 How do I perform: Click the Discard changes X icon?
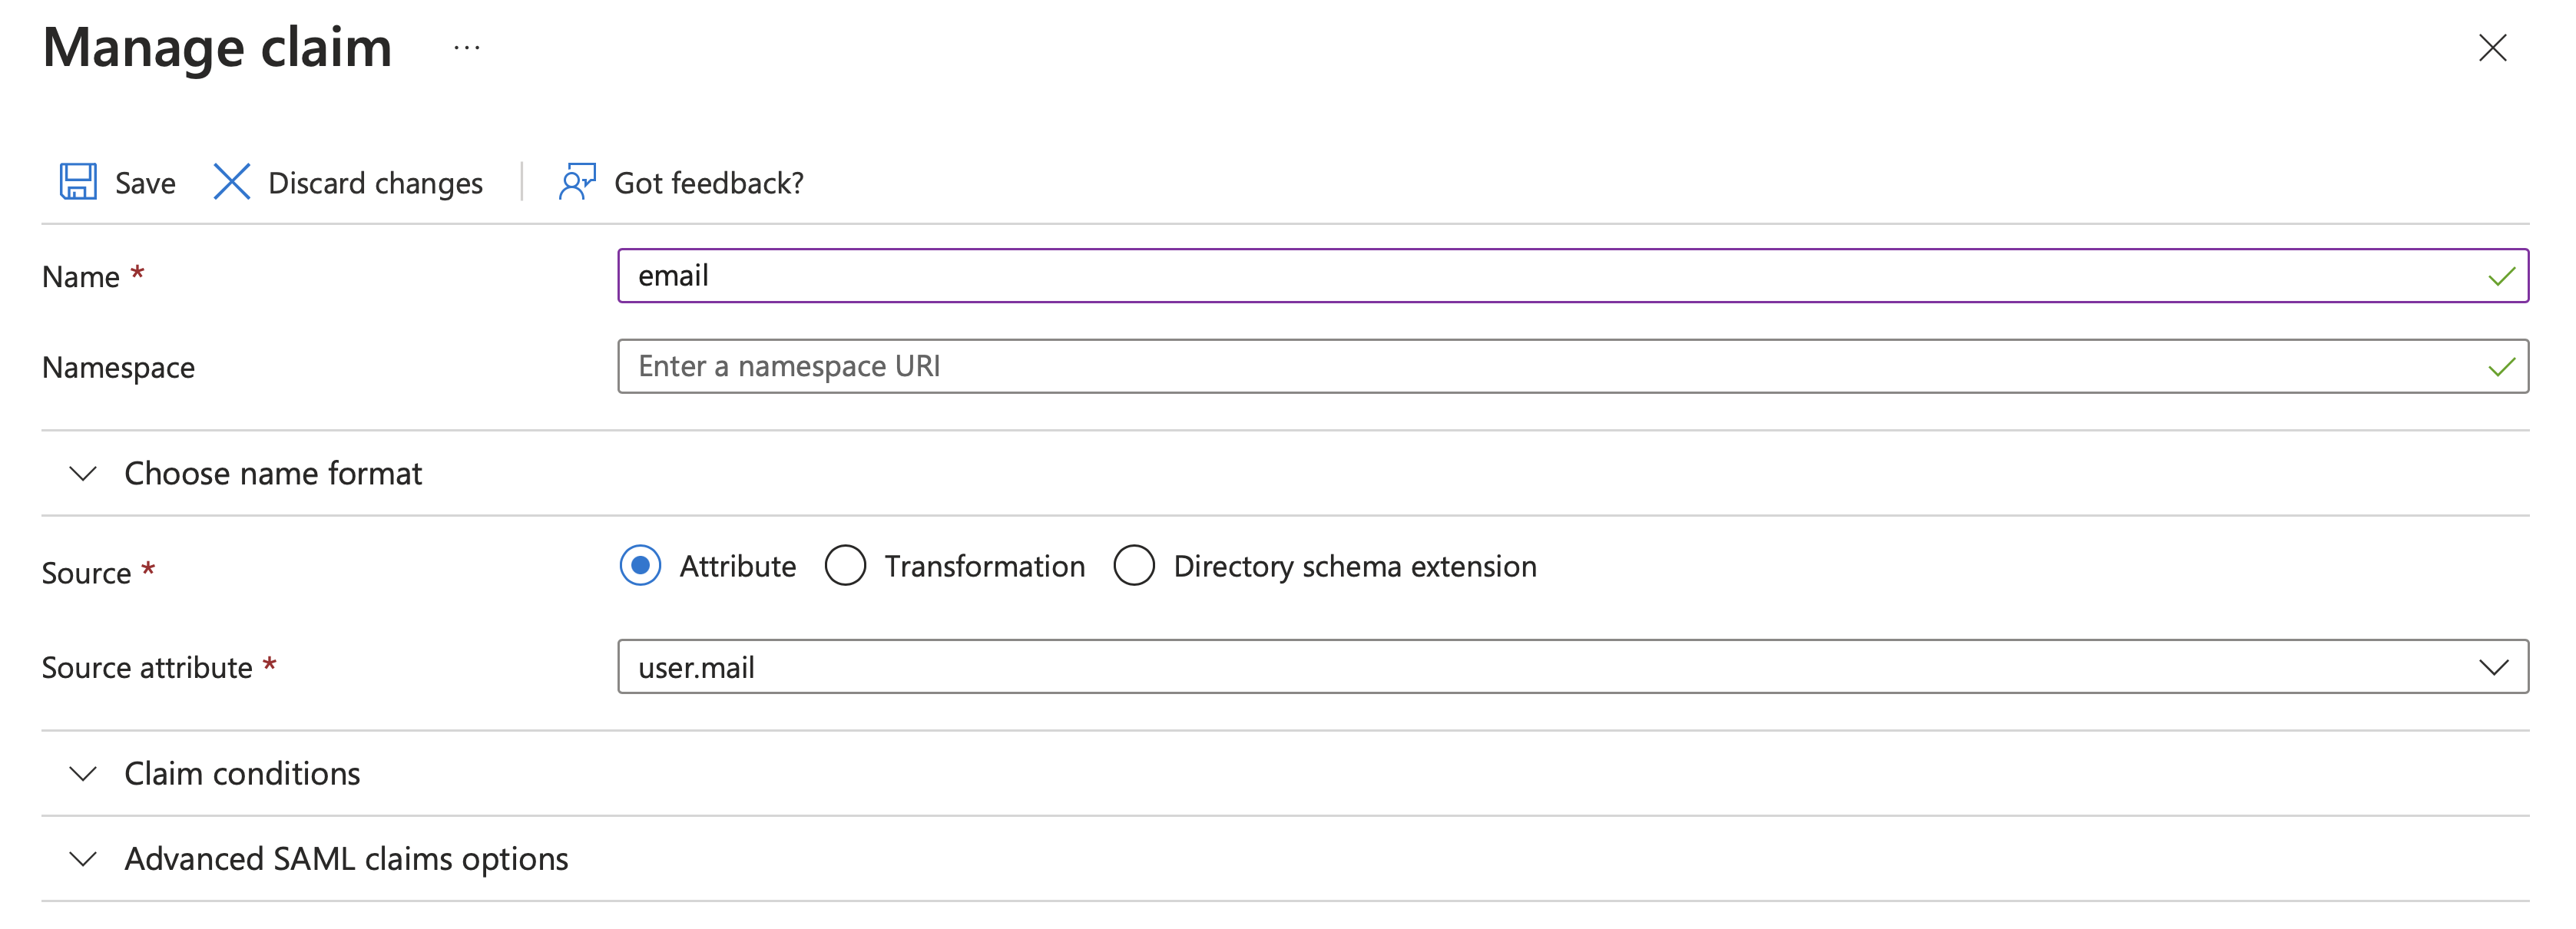tap(231, 182)
